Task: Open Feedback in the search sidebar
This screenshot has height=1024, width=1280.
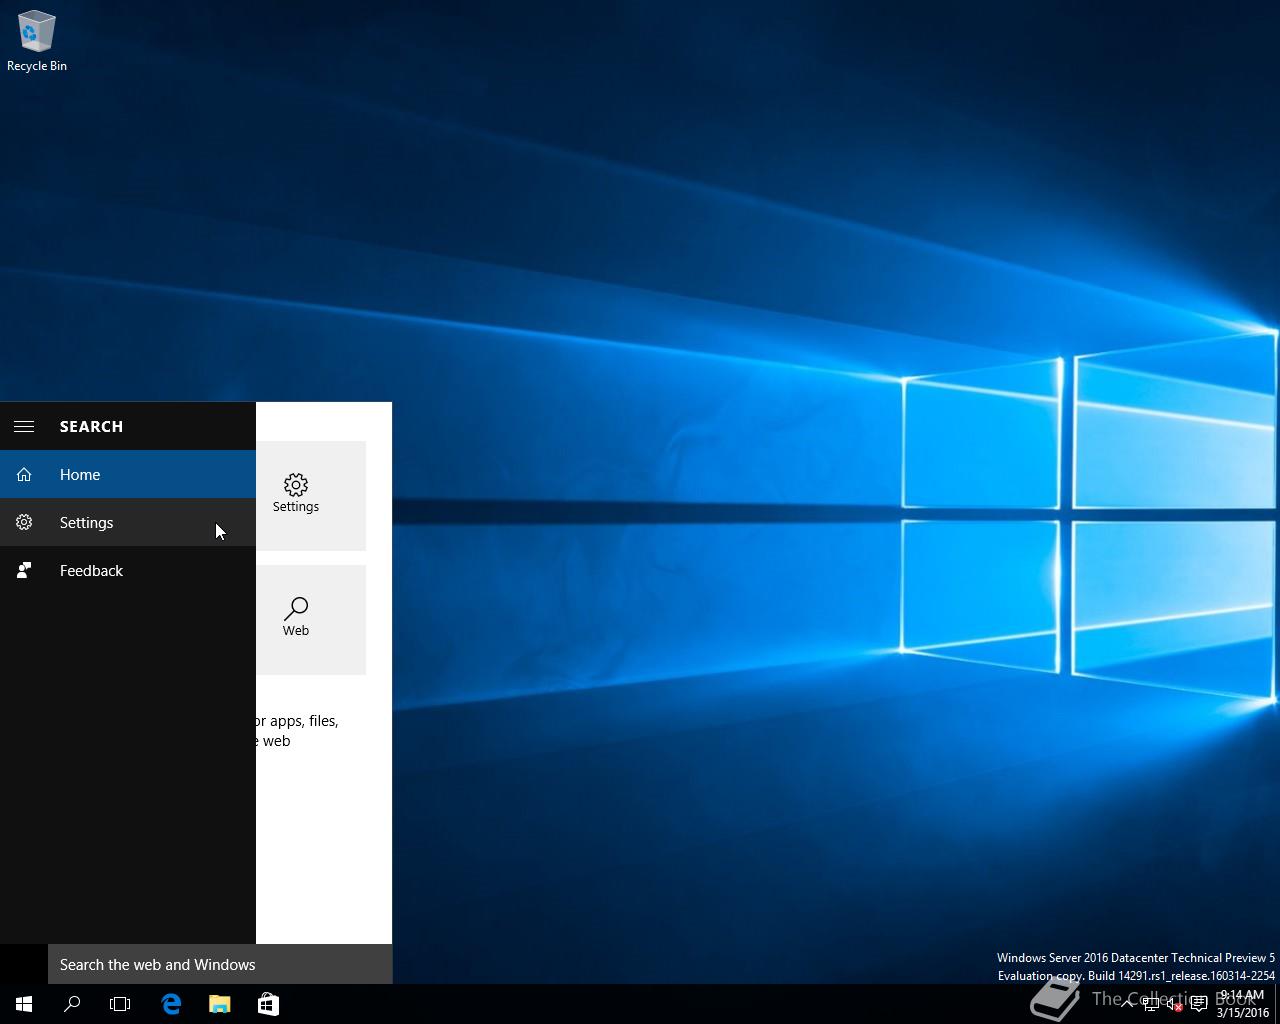Action: click(x=128, y=570)
